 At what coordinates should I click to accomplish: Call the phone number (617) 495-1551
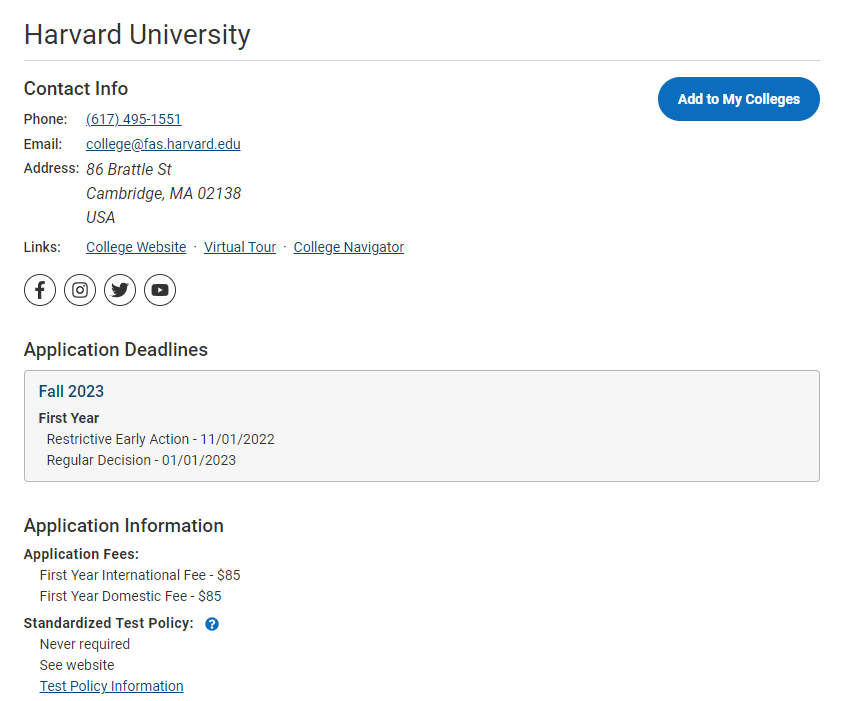click(x=133, y=119)
